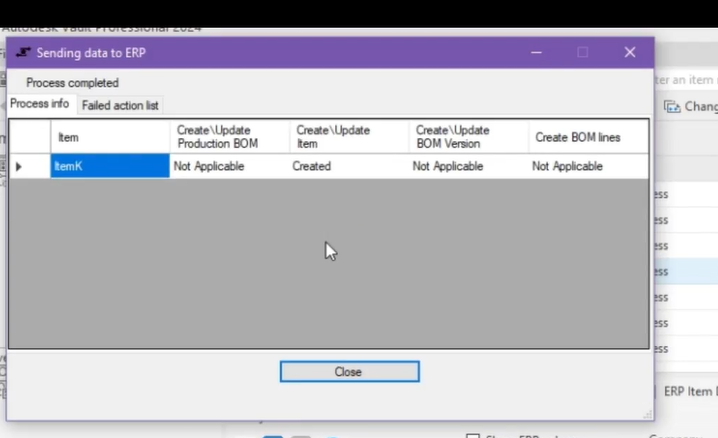718x438 pixels.
Task: Click the Create\Update Item column header
Action: click(x=348, y=137)
